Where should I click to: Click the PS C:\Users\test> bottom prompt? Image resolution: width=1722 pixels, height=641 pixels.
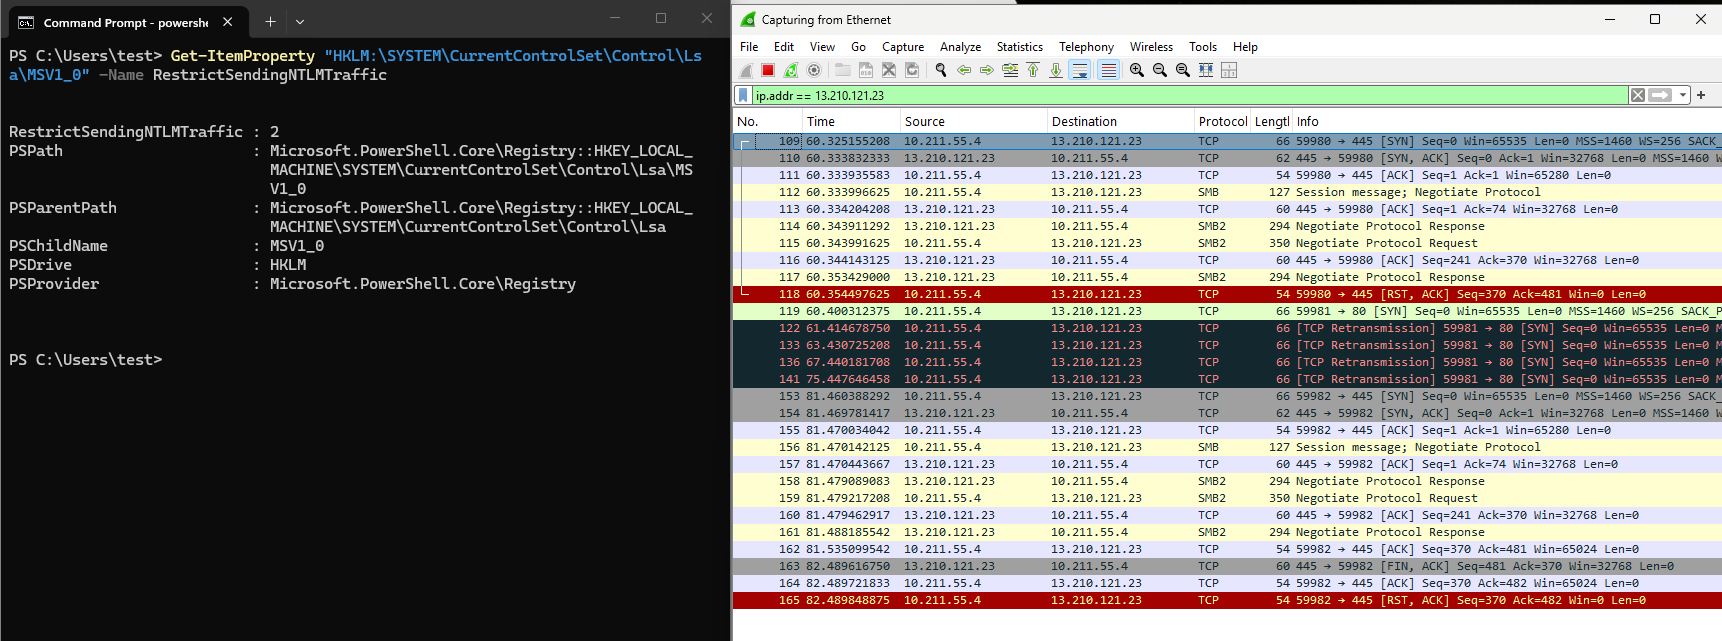click(x=85, y=360)
